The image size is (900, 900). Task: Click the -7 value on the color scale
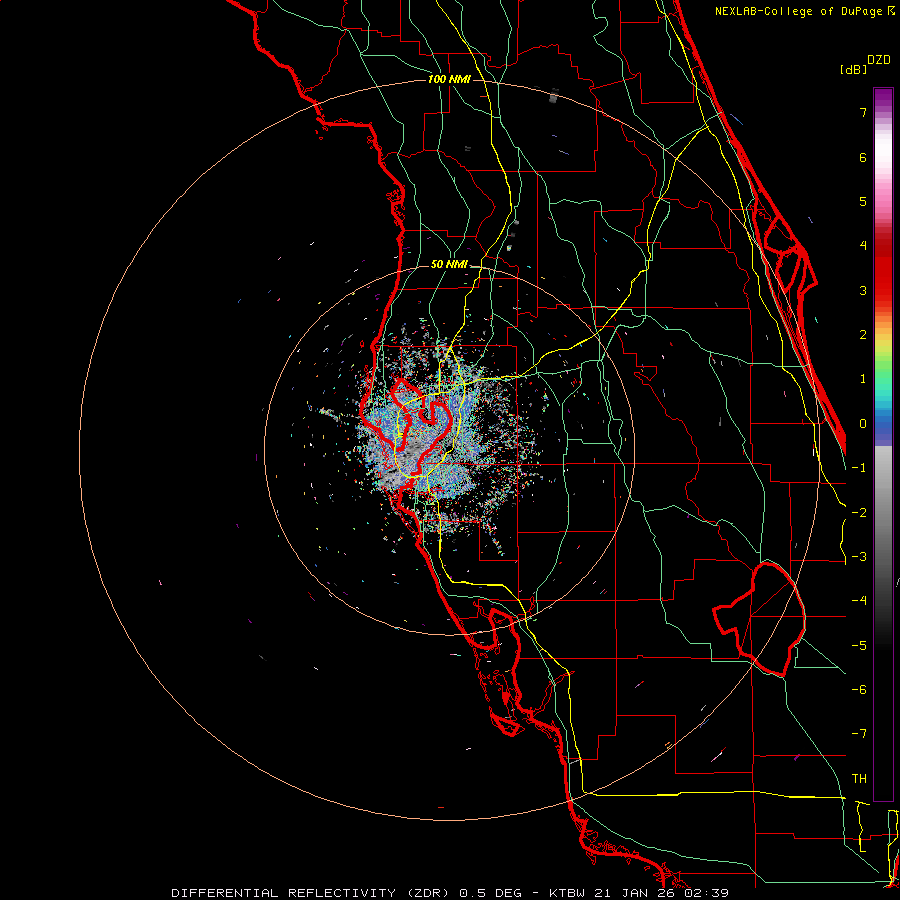click(859, 734)
